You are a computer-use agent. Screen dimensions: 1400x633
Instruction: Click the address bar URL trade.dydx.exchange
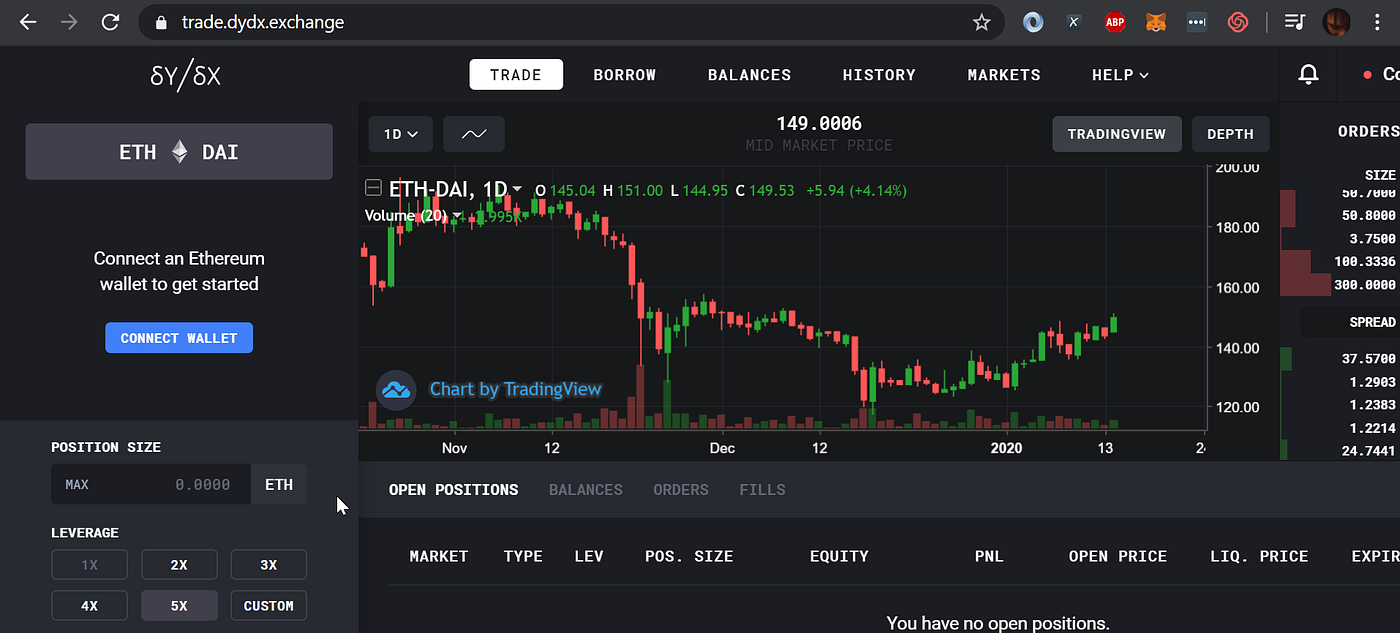(x=263, y=22)
